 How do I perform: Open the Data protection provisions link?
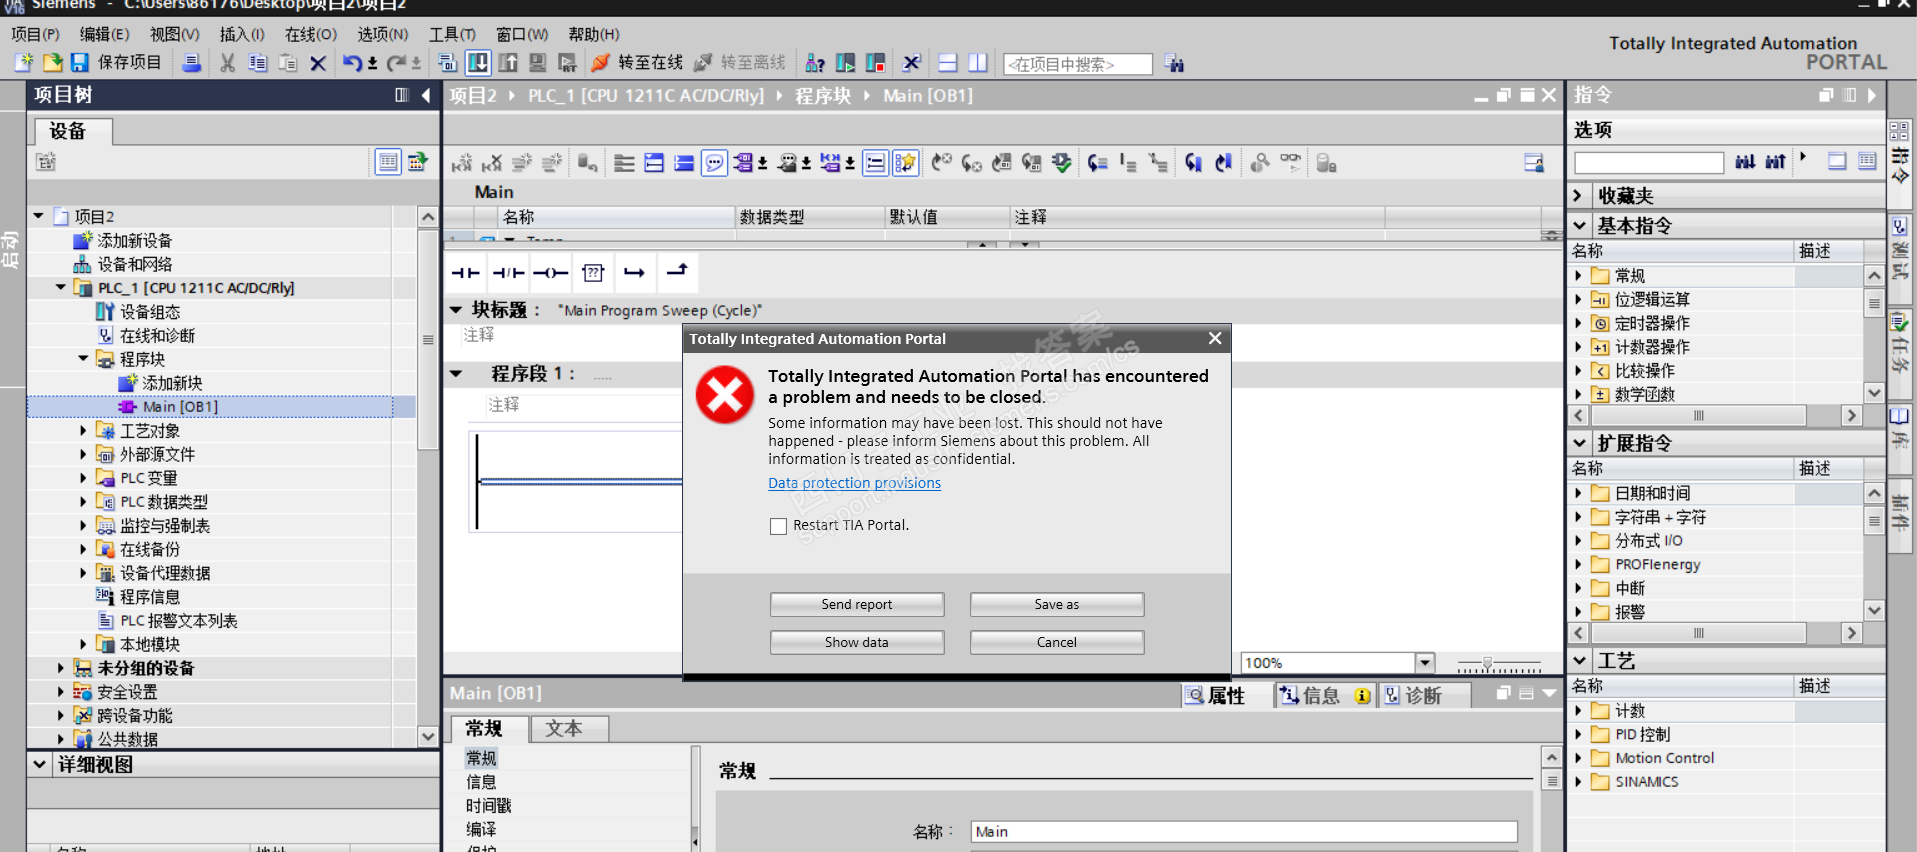854,483
